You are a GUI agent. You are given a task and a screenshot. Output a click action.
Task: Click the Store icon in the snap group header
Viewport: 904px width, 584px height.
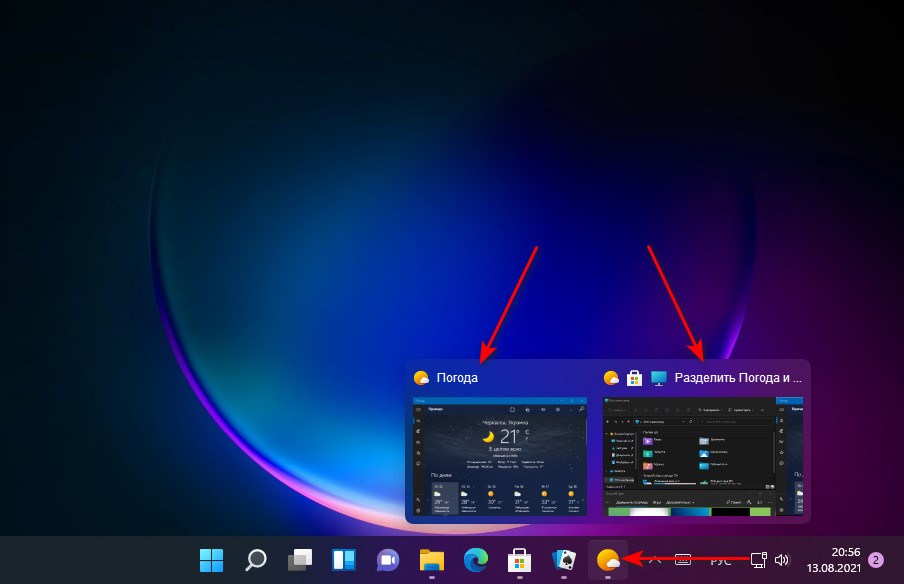(x=634, y=378)
